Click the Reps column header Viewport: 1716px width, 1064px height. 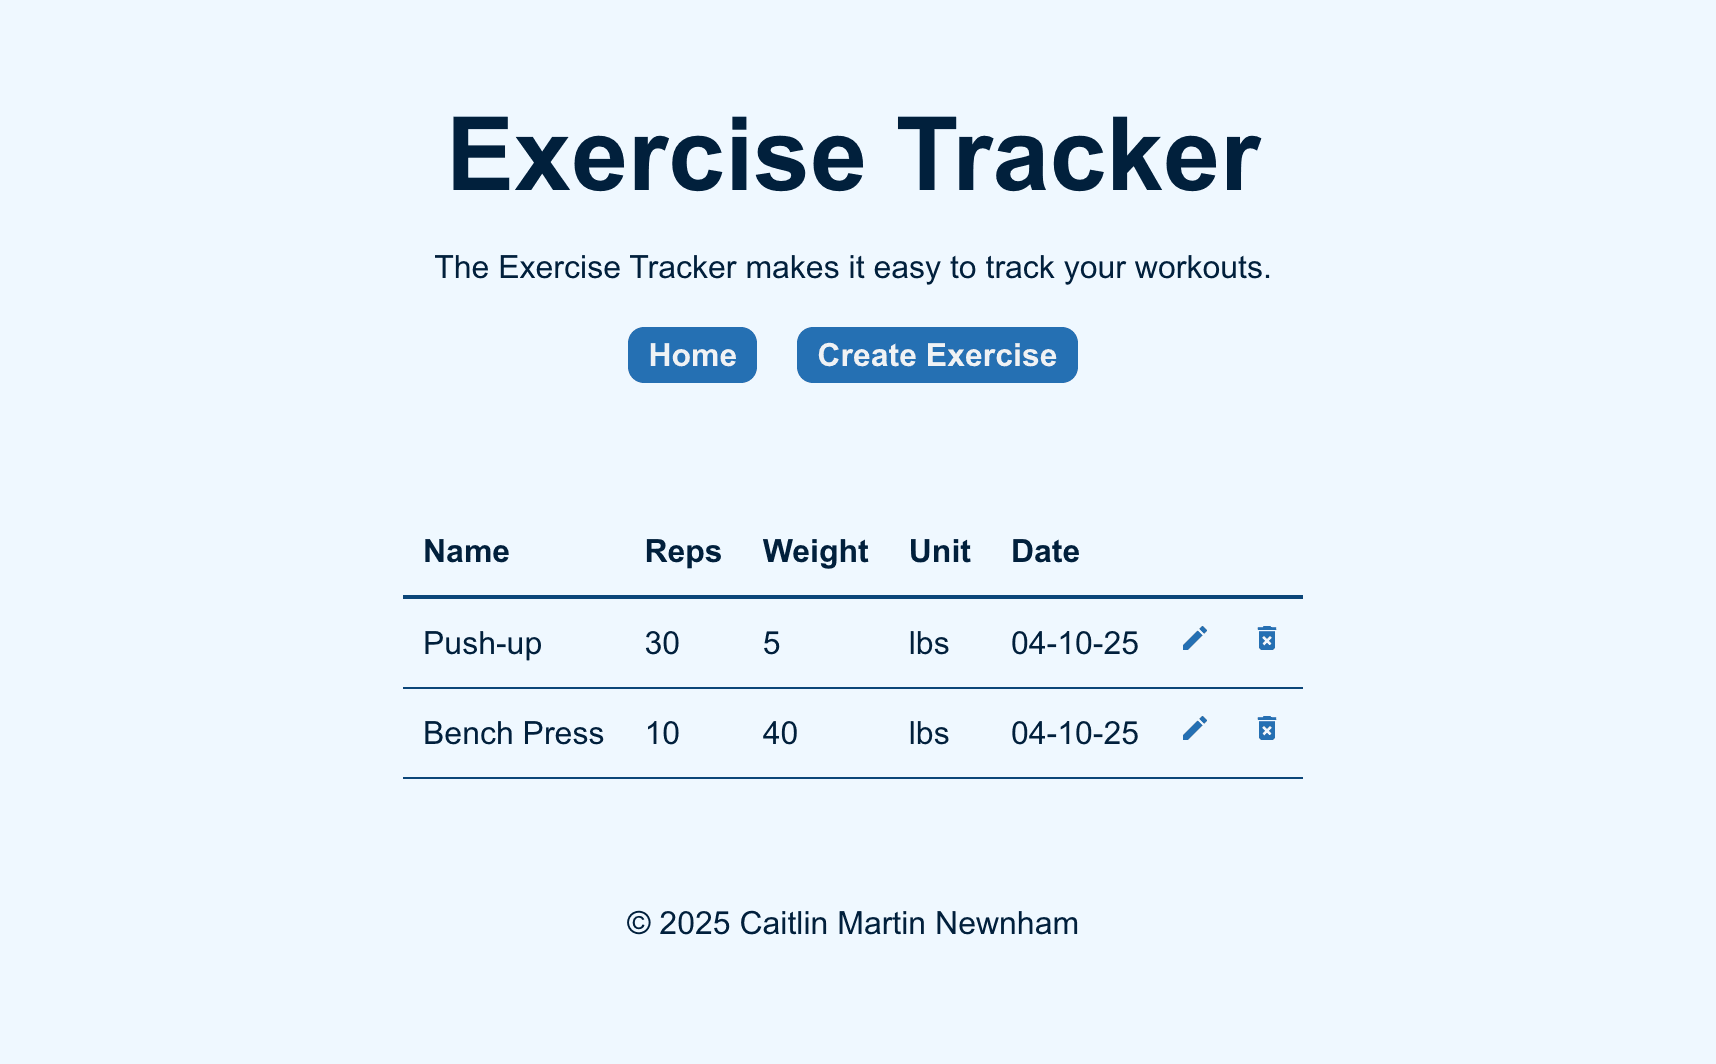pos(683,551)
